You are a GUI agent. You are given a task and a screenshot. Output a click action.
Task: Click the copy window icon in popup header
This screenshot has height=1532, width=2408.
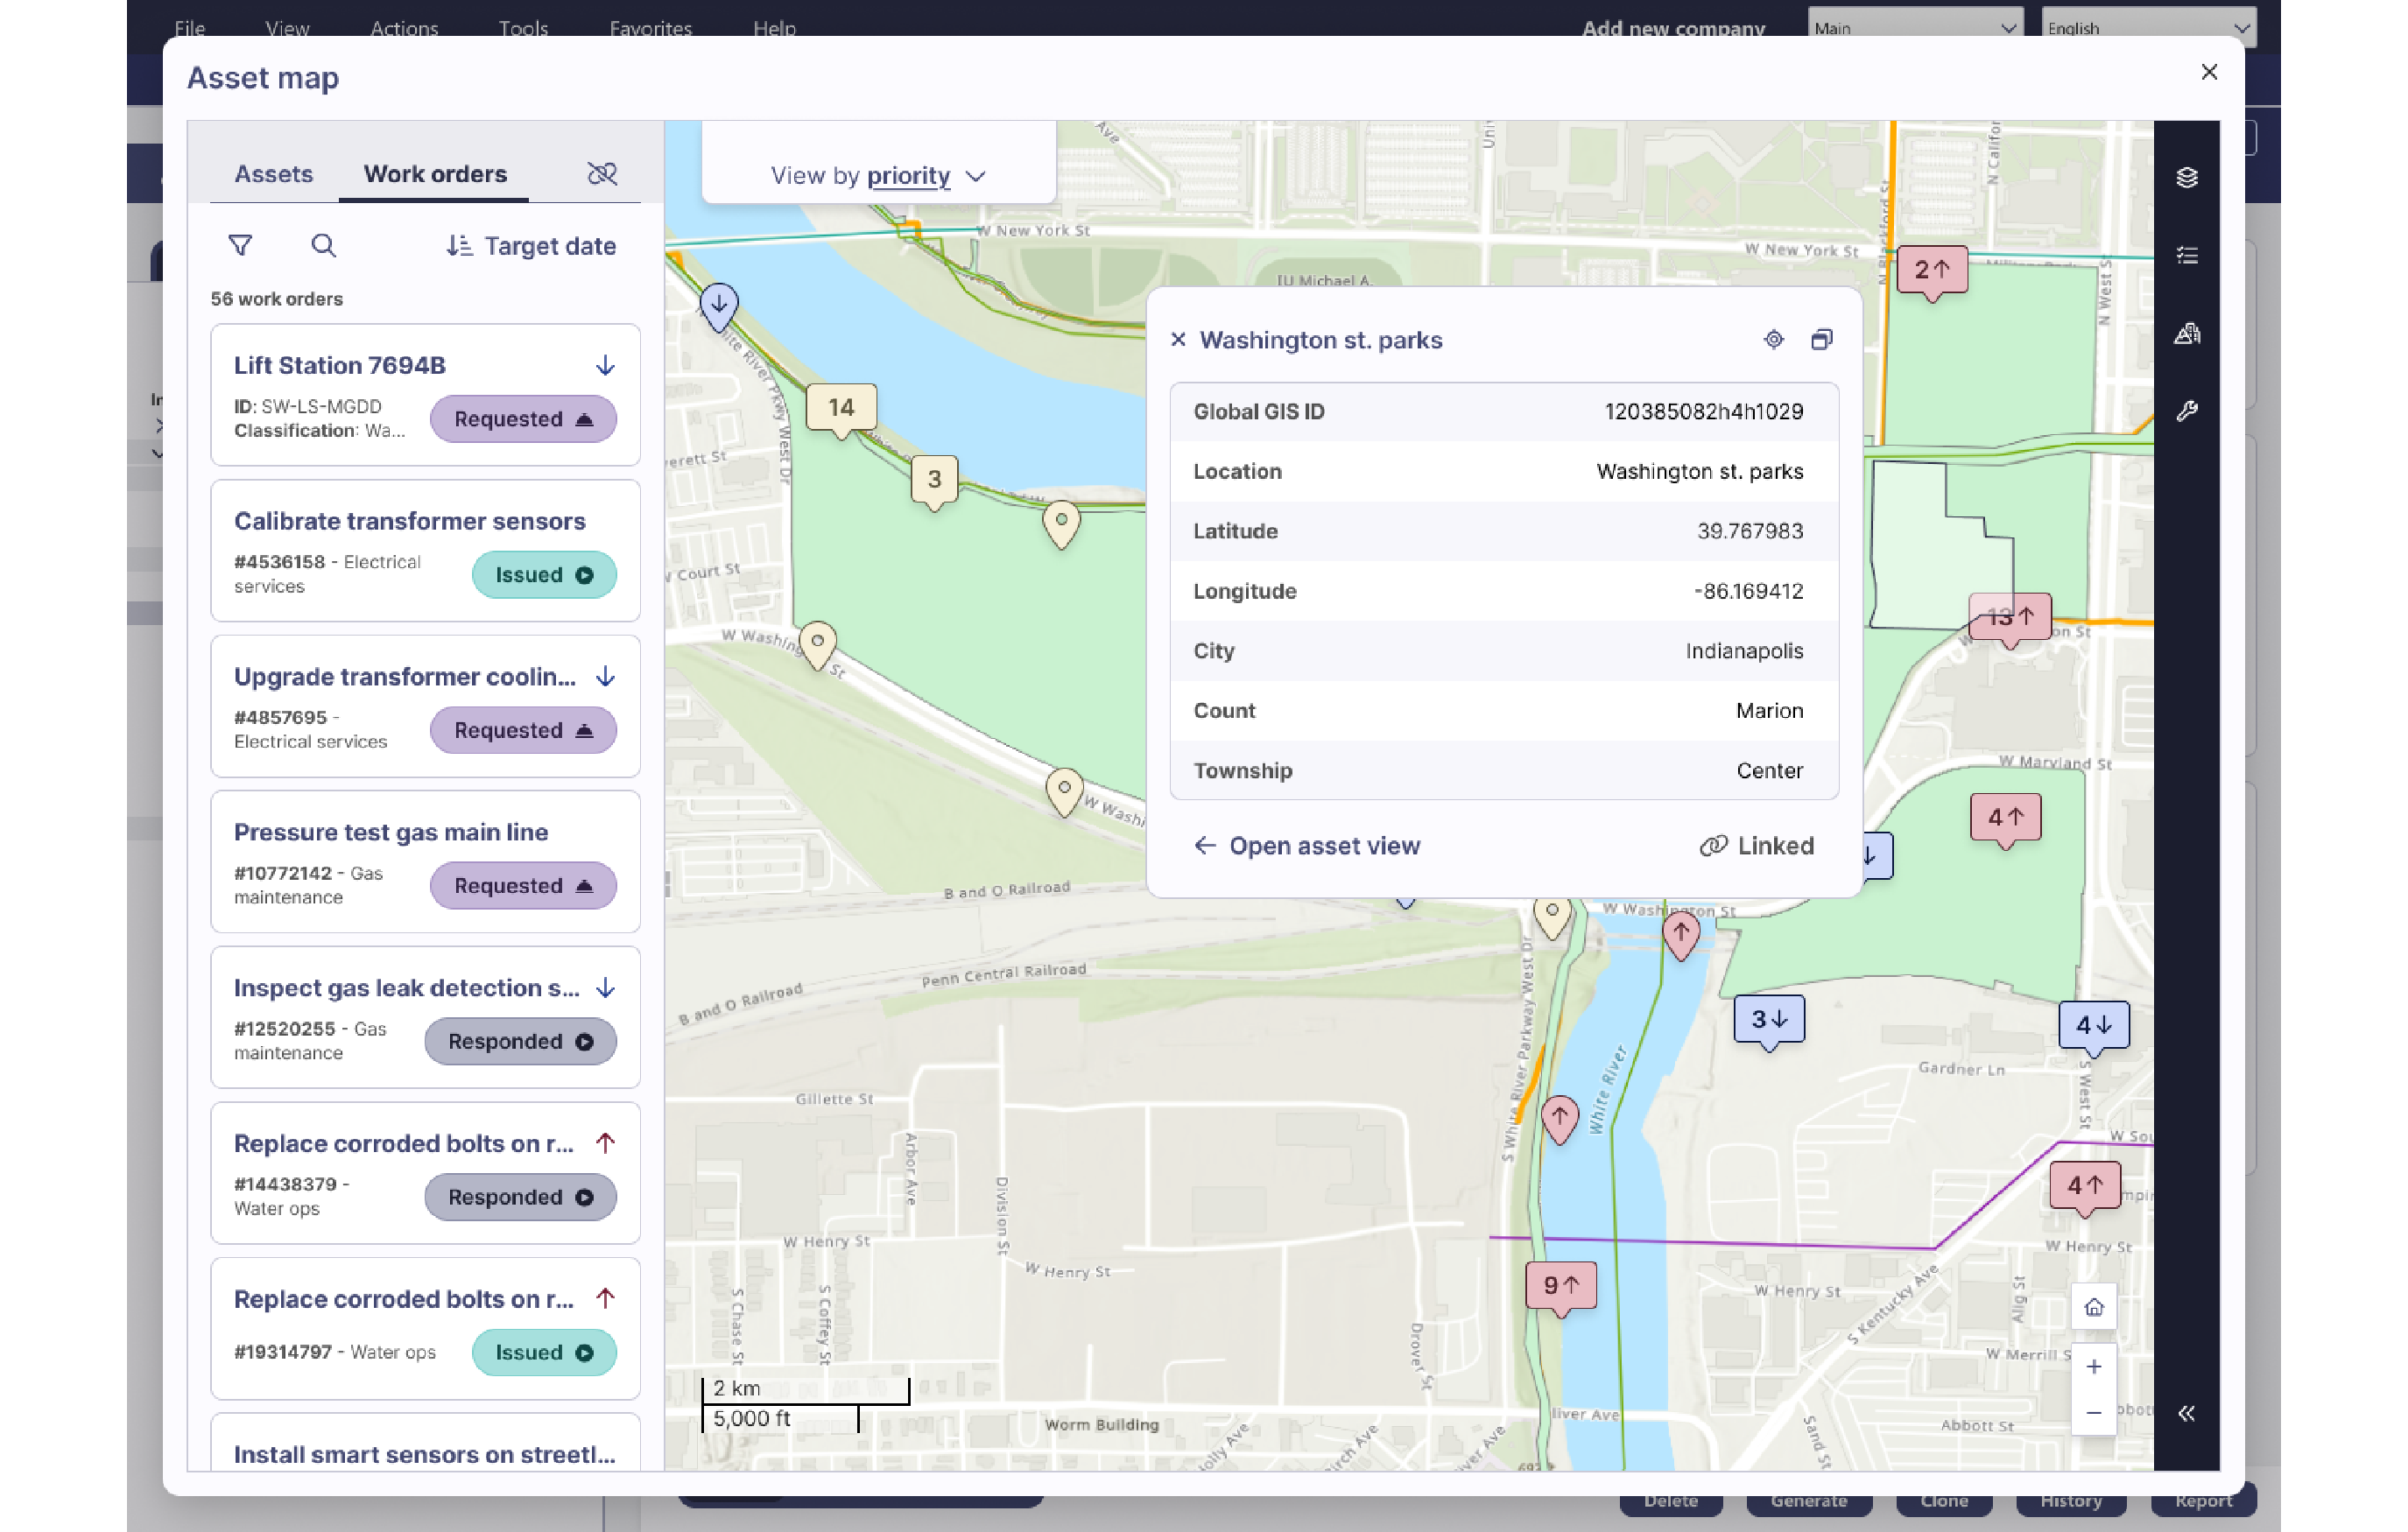[1821, 339]
